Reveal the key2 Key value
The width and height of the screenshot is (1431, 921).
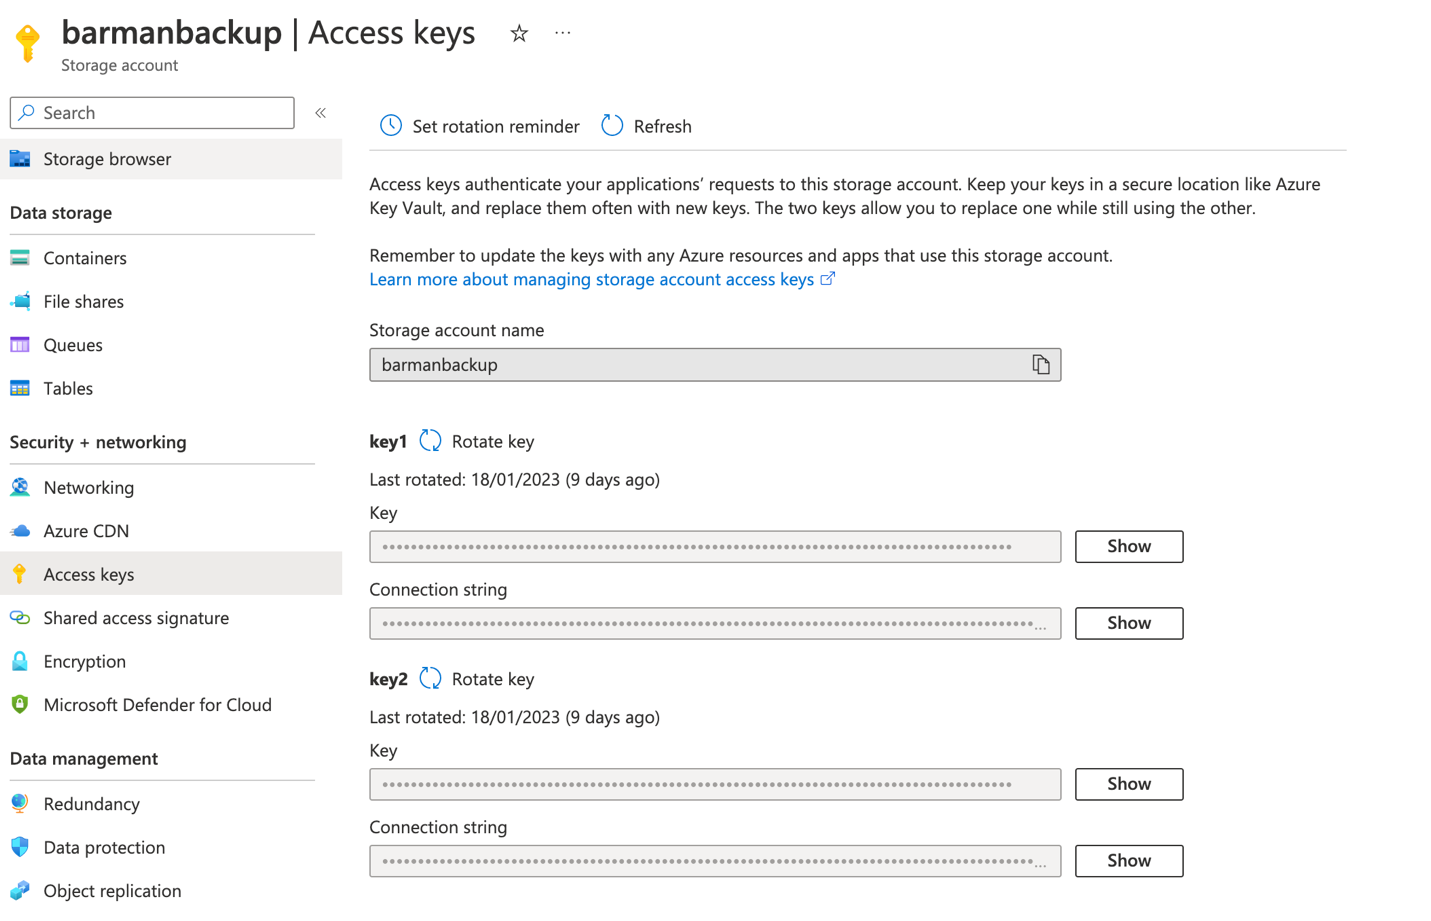click(x=1128, y=784)
